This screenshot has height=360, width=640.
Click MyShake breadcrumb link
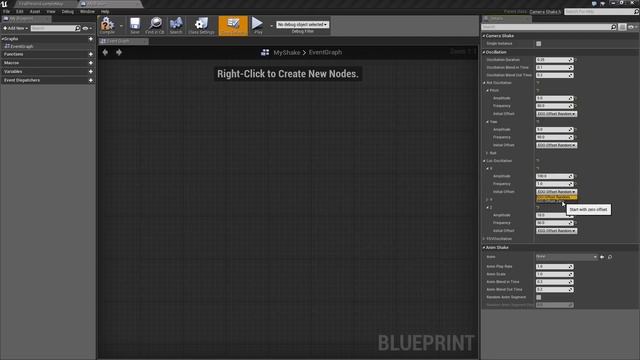coord(287,52)
